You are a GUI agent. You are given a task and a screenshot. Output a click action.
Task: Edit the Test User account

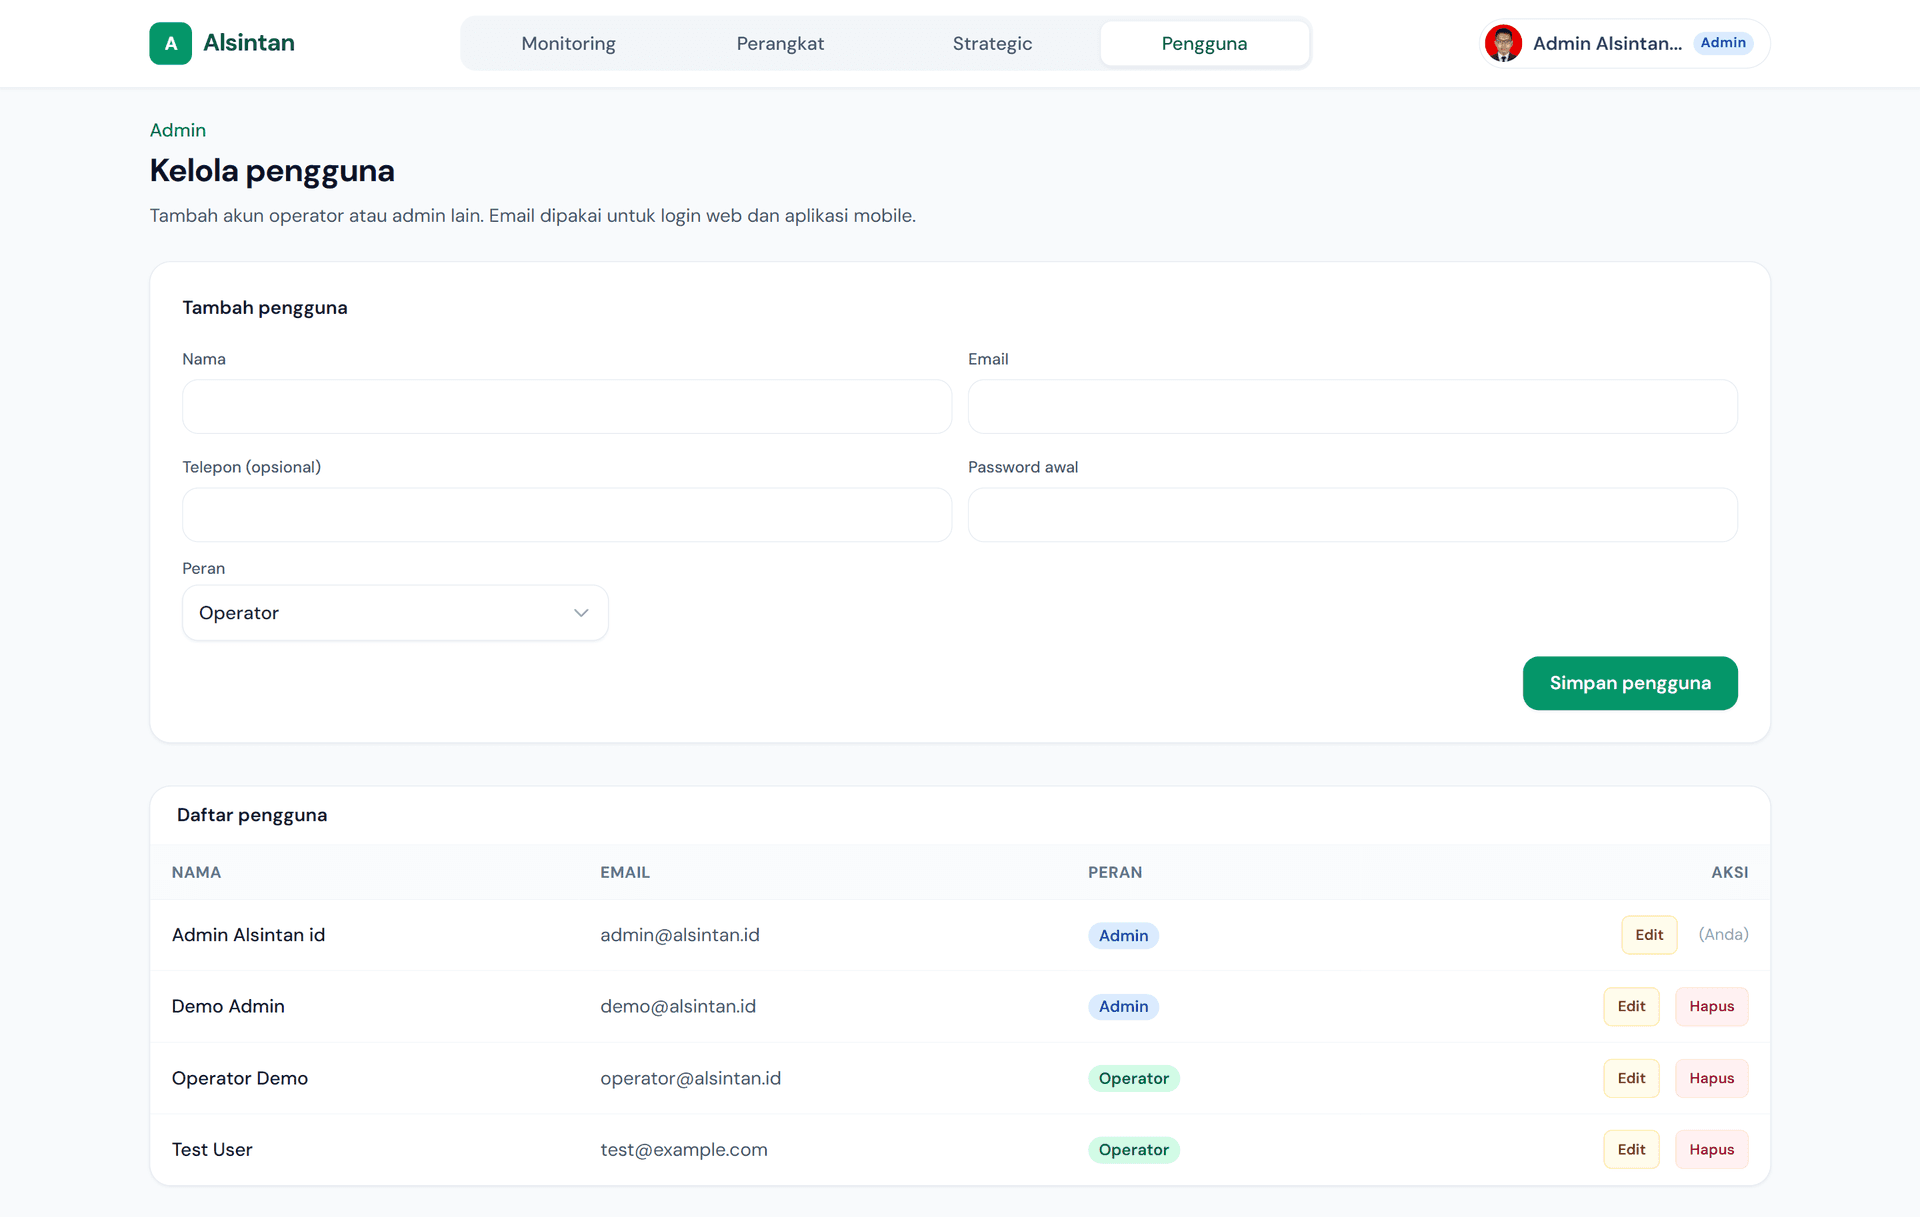[1631, 1150]
